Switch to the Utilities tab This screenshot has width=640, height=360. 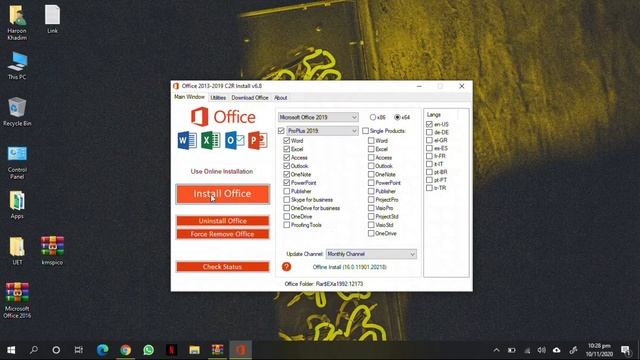tap(218, 98)
